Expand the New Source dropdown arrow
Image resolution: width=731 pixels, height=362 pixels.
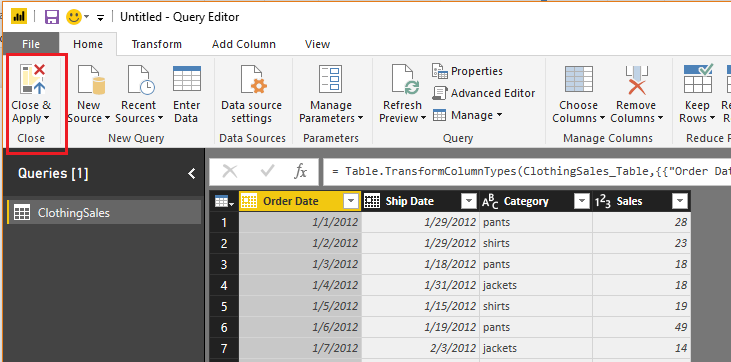click(x=107, y=118)
